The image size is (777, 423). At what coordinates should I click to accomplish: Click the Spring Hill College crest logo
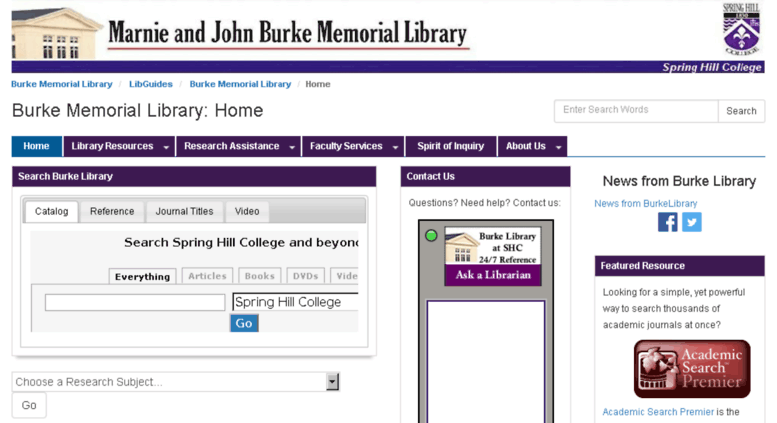point(741,29)
